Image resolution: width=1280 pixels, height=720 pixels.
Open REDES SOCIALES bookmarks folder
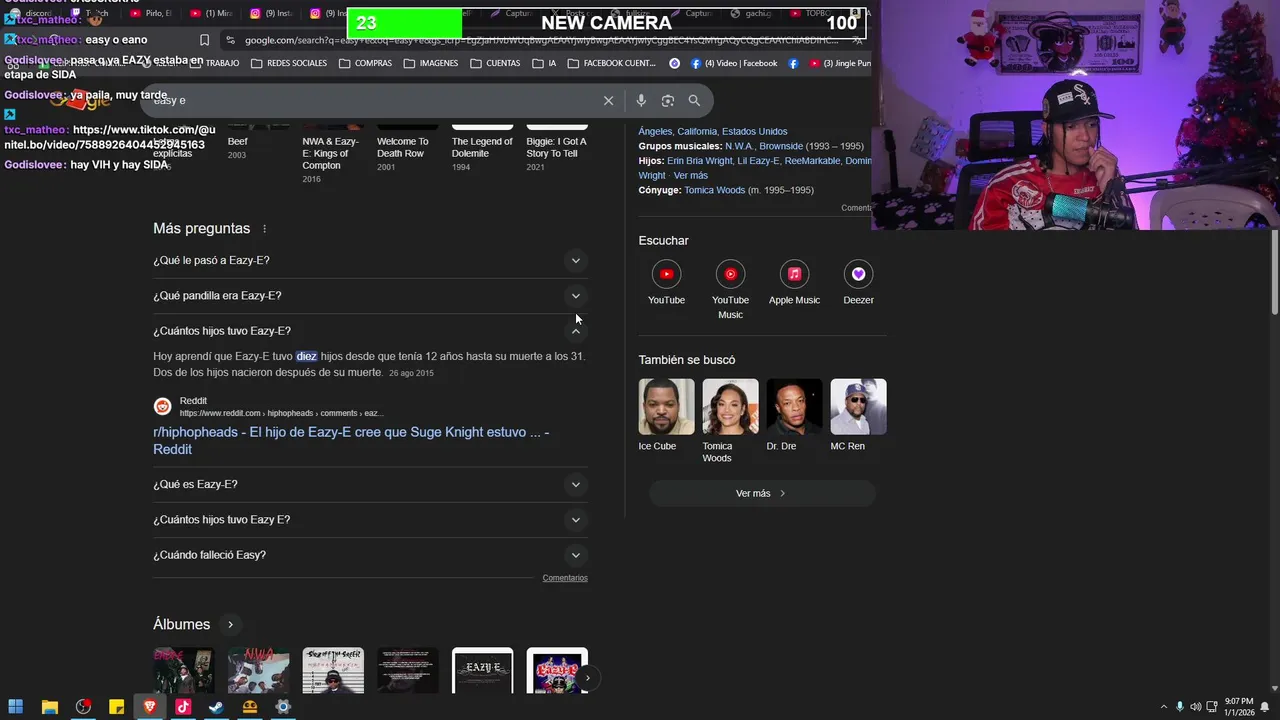click(x=289, y=63)
